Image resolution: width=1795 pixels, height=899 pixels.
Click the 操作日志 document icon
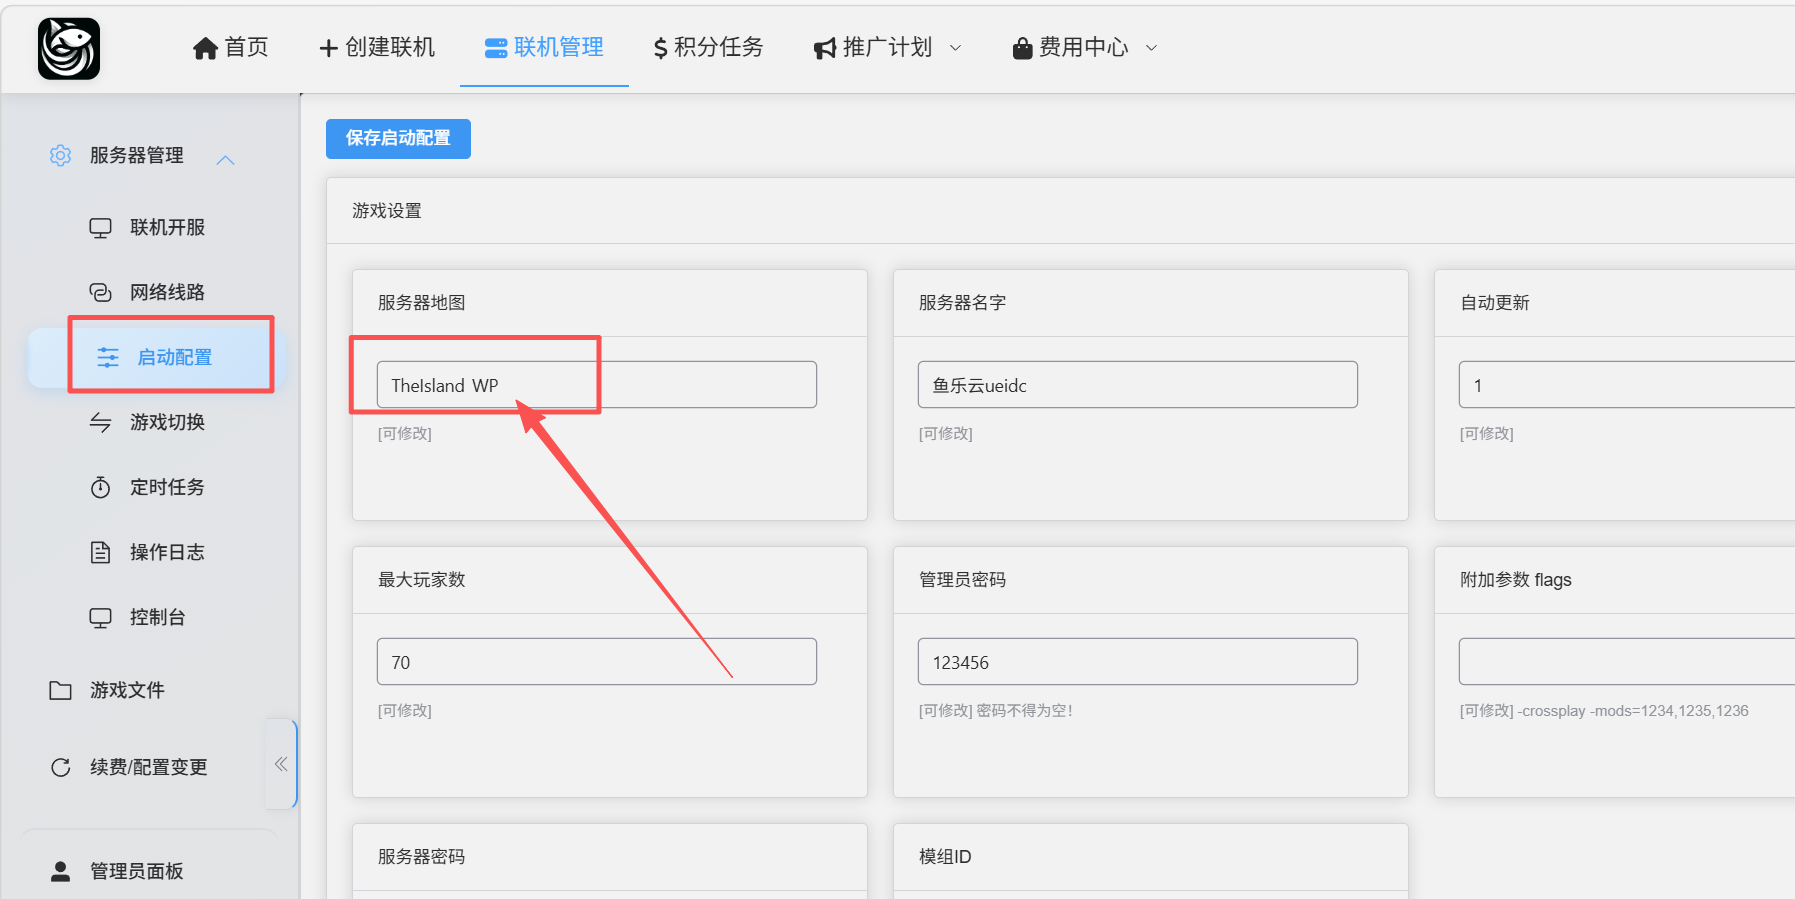click(x=101, y=552)
